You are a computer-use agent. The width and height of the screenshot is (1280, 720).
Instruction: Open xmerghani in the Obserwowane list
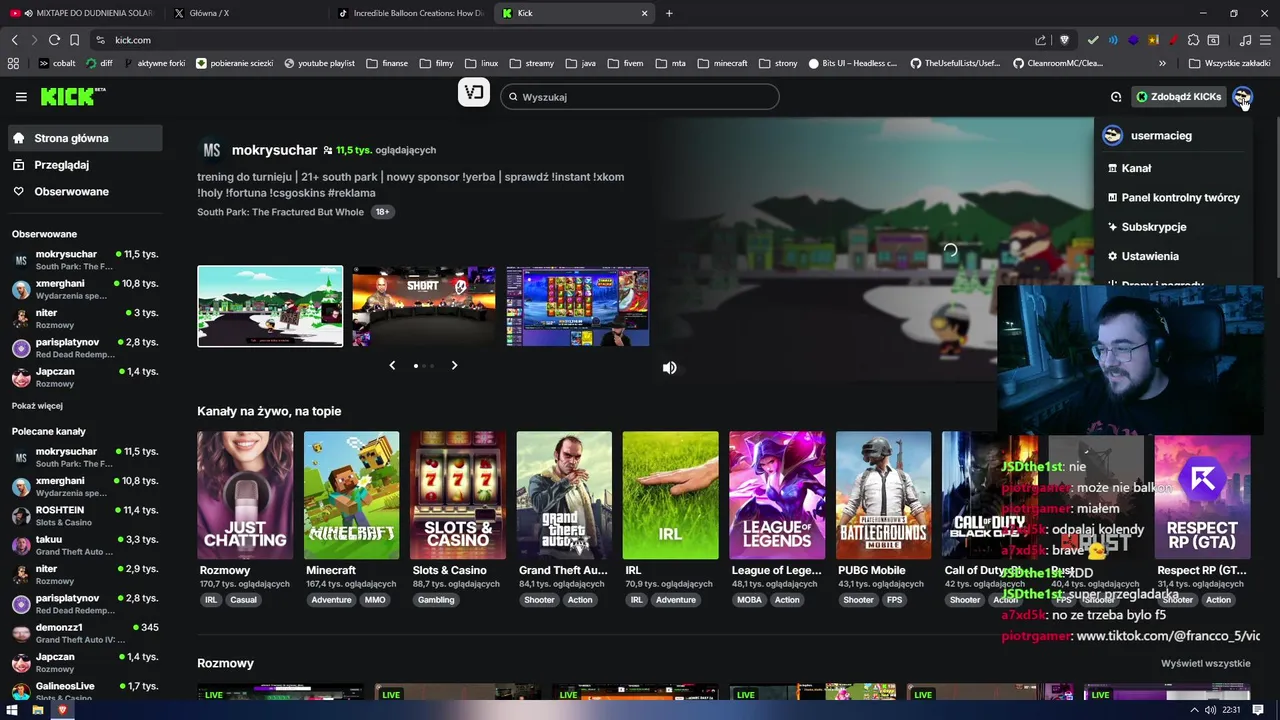(x=85, y=289)
